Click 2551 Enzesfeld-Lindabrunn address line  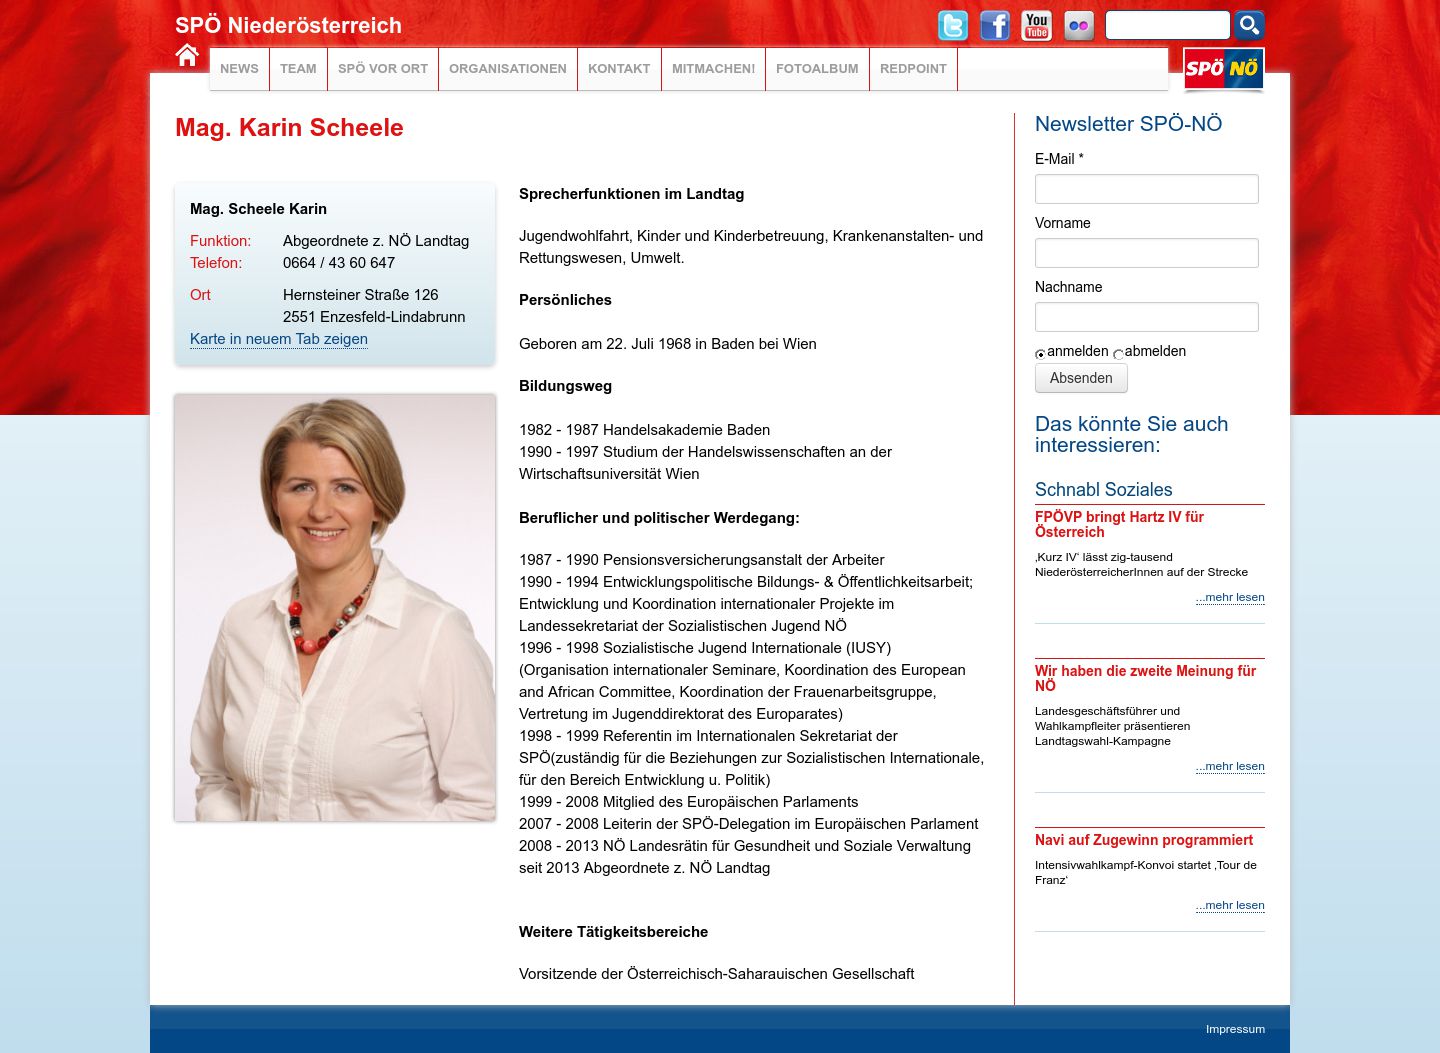point(374,317)
